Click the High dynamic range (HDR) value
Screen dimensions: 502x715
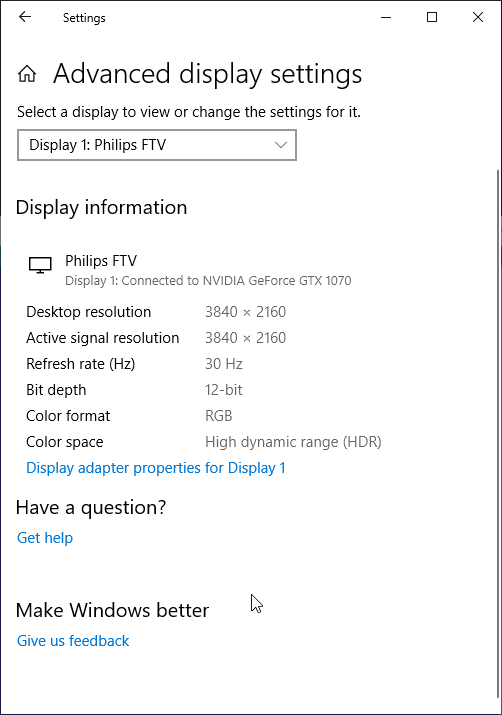click(293, 442)
